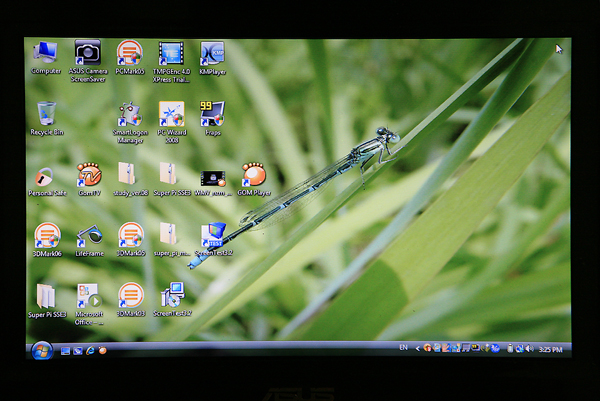Select the KMPlayer shortcut

point(212,57)
